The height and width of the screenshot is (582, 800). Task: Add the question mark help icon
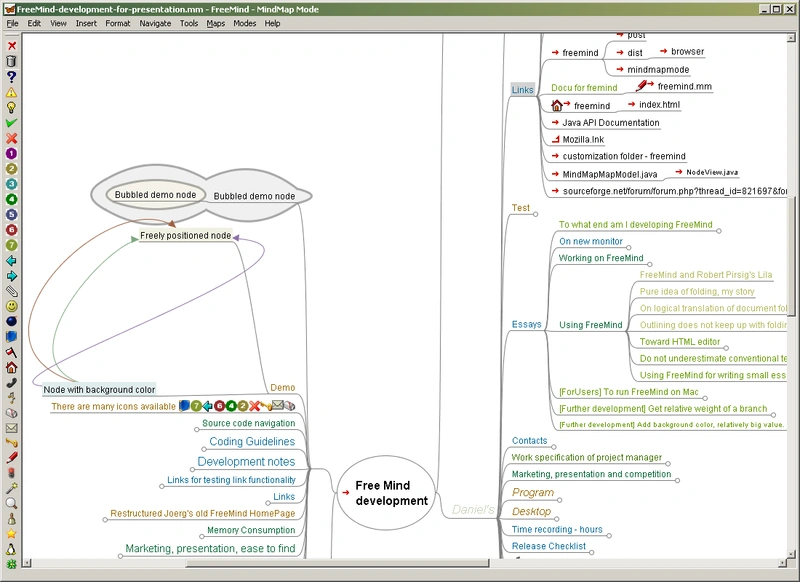click(x=10, y=78)
